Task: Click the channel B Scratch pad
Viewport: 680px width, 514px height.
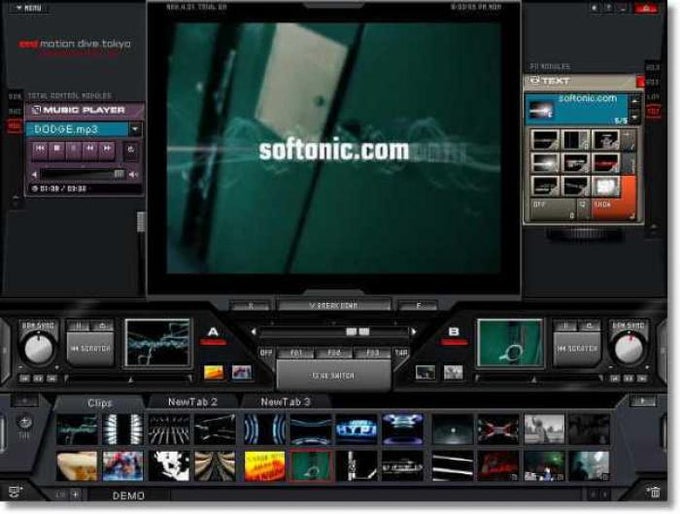Action: [577, 348]
